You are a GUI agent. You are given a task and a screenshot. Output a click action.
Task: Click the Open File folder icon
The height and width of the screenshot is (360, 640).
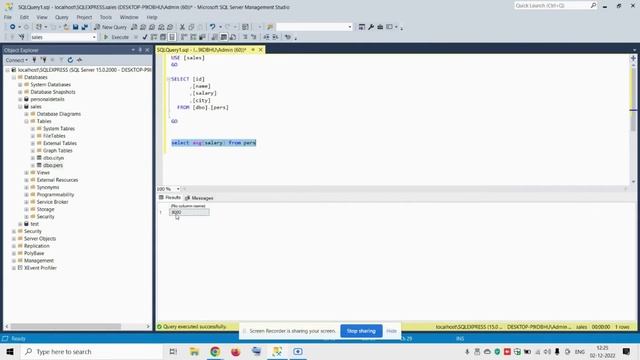click(66, 27)
